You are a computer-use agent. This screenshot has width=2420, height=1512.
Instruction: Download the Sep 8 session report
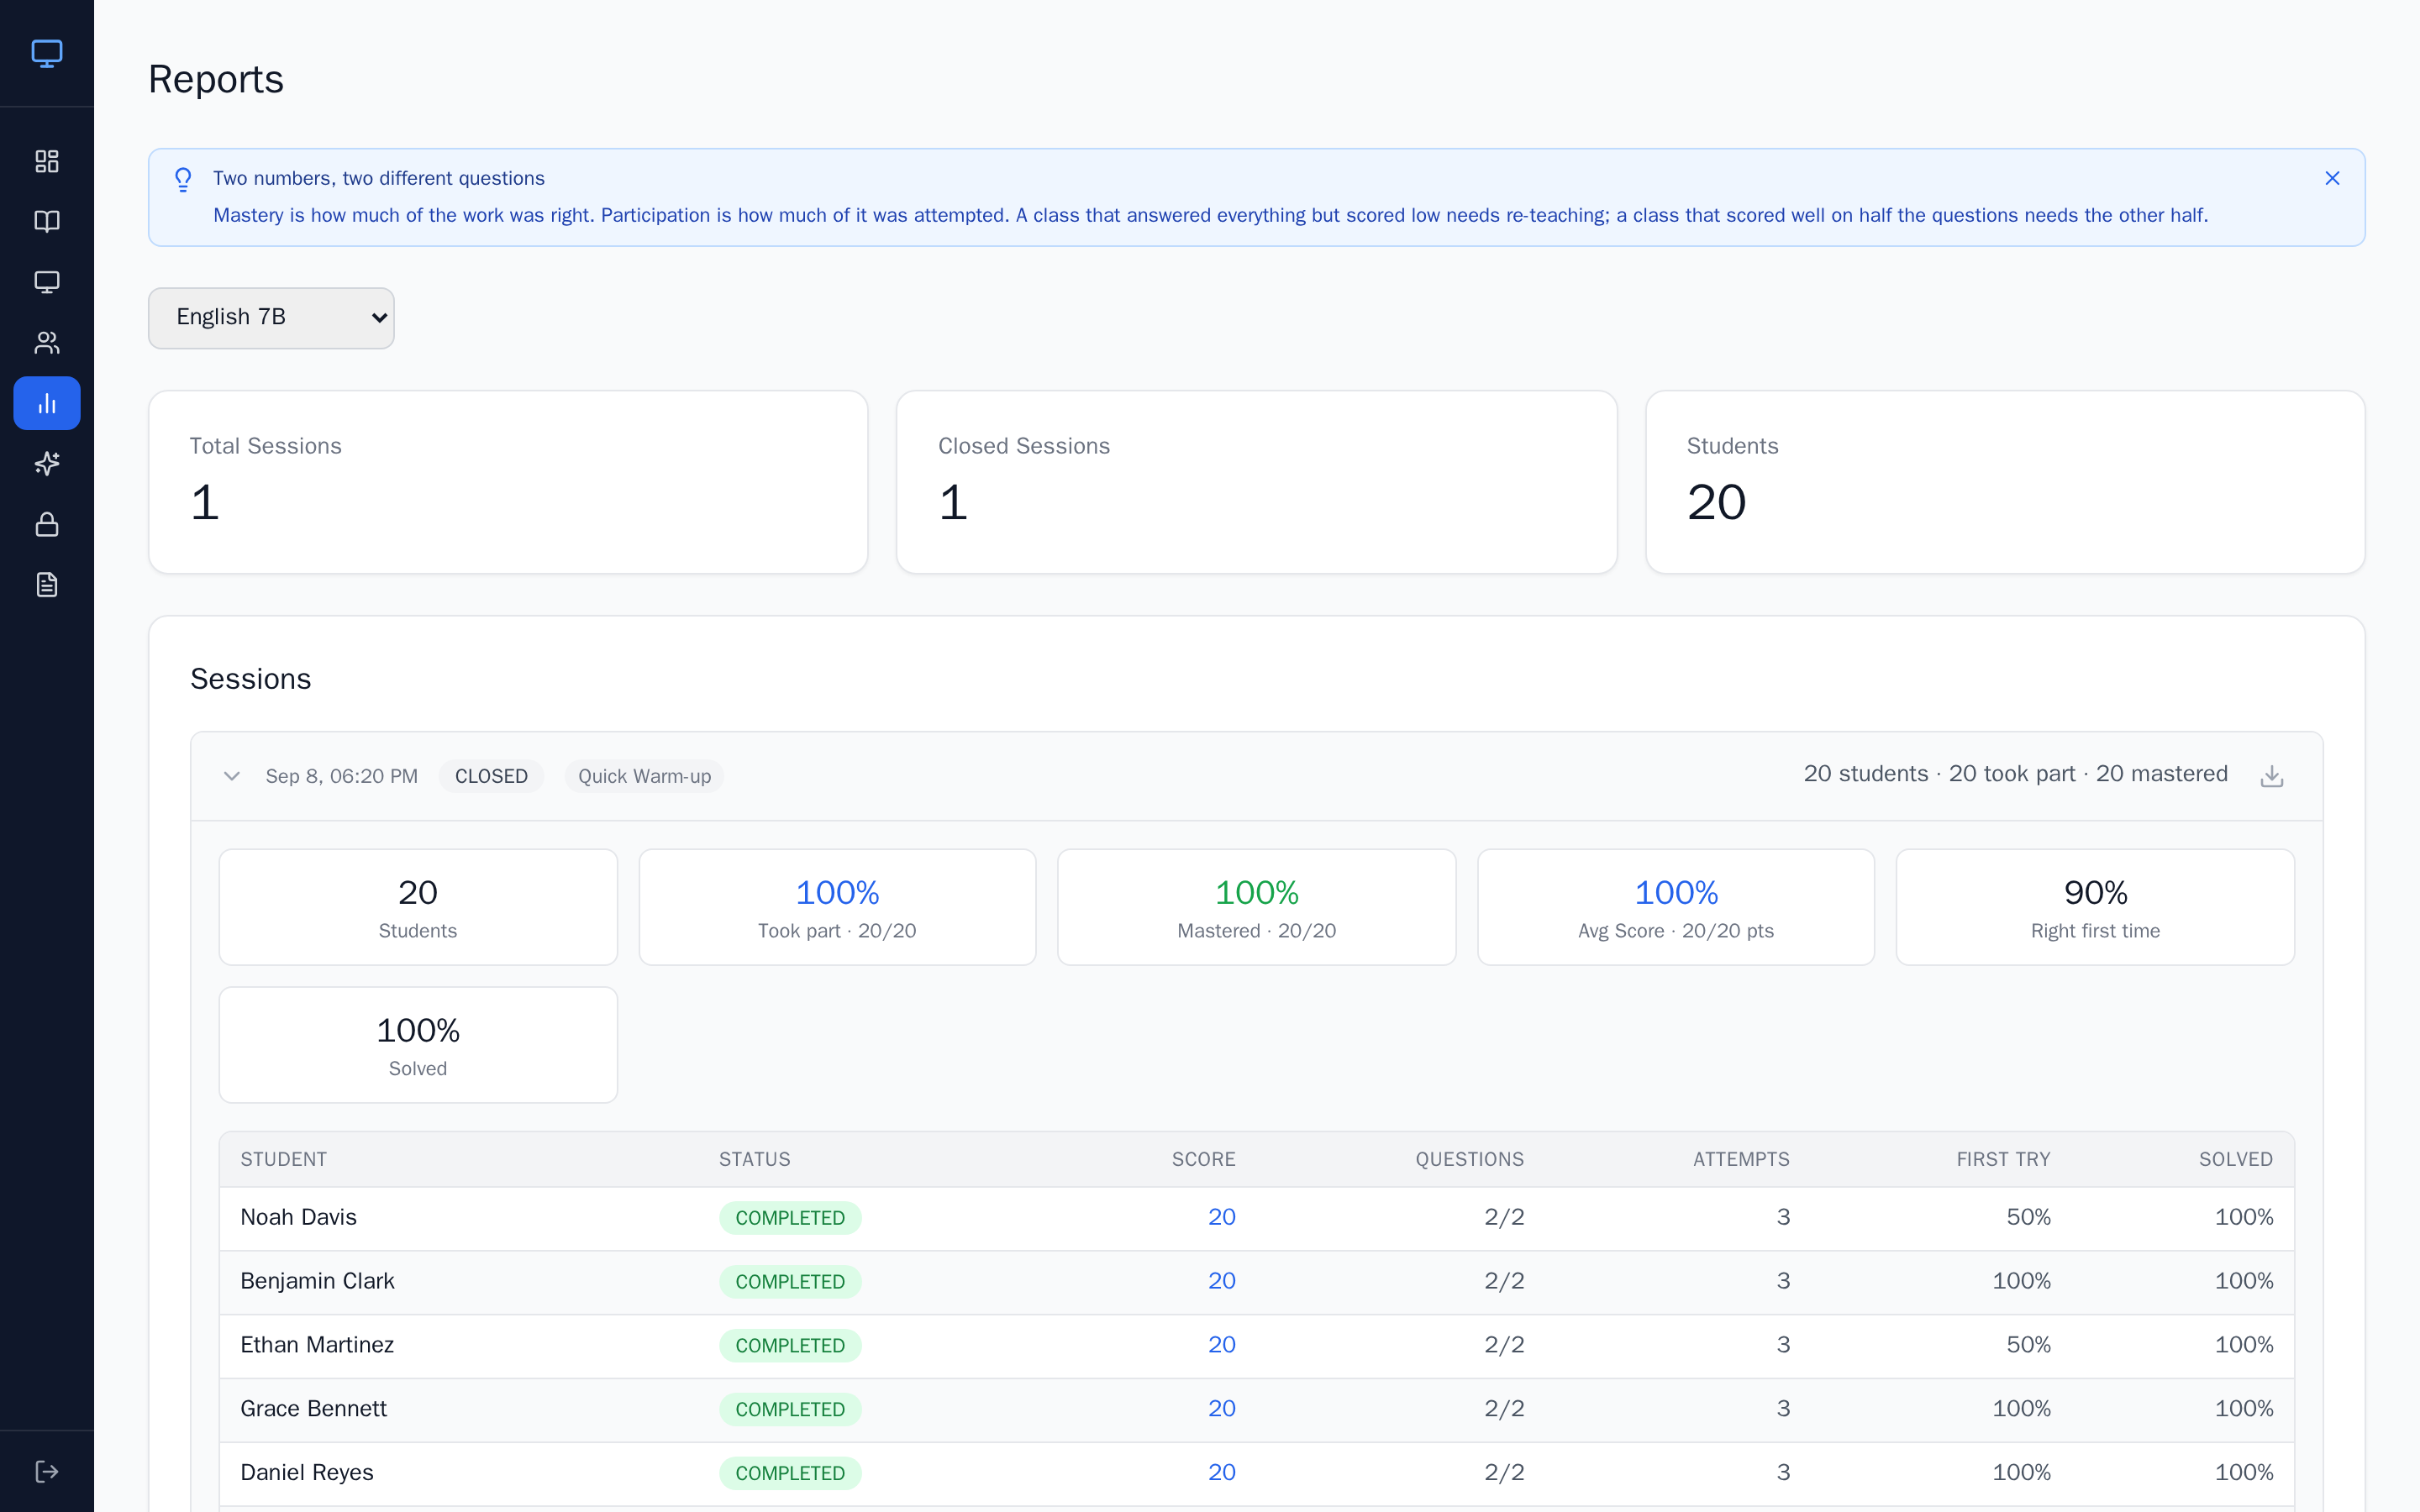coord(2272,776)
